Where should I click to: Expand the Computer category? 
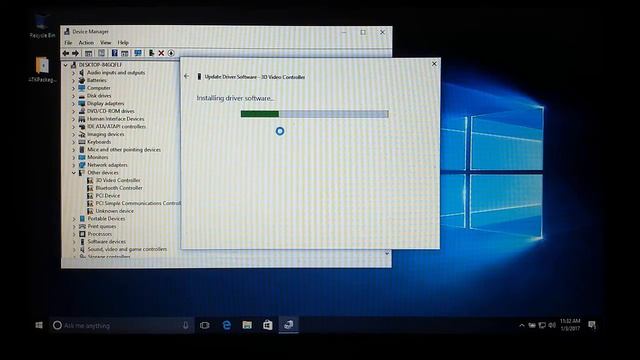click(x=74, y=88)
